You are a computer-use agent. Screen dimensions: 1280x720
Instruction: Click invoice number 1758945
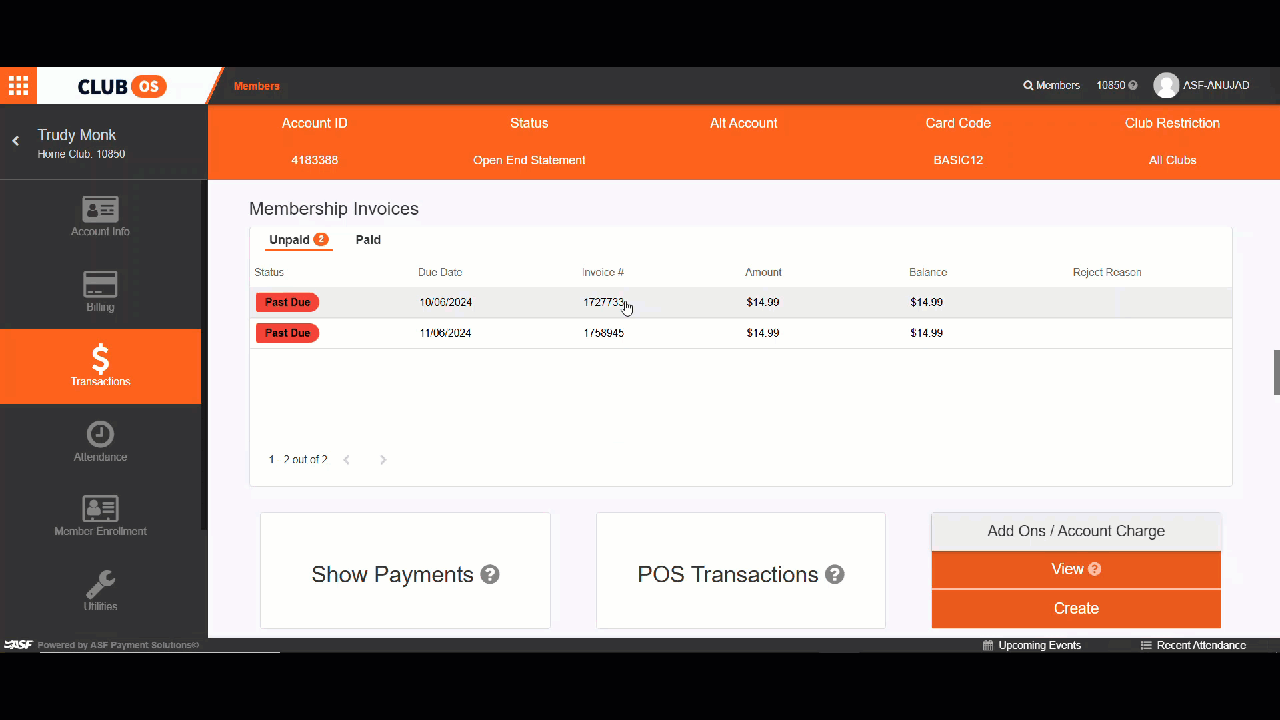pos(604,333)
